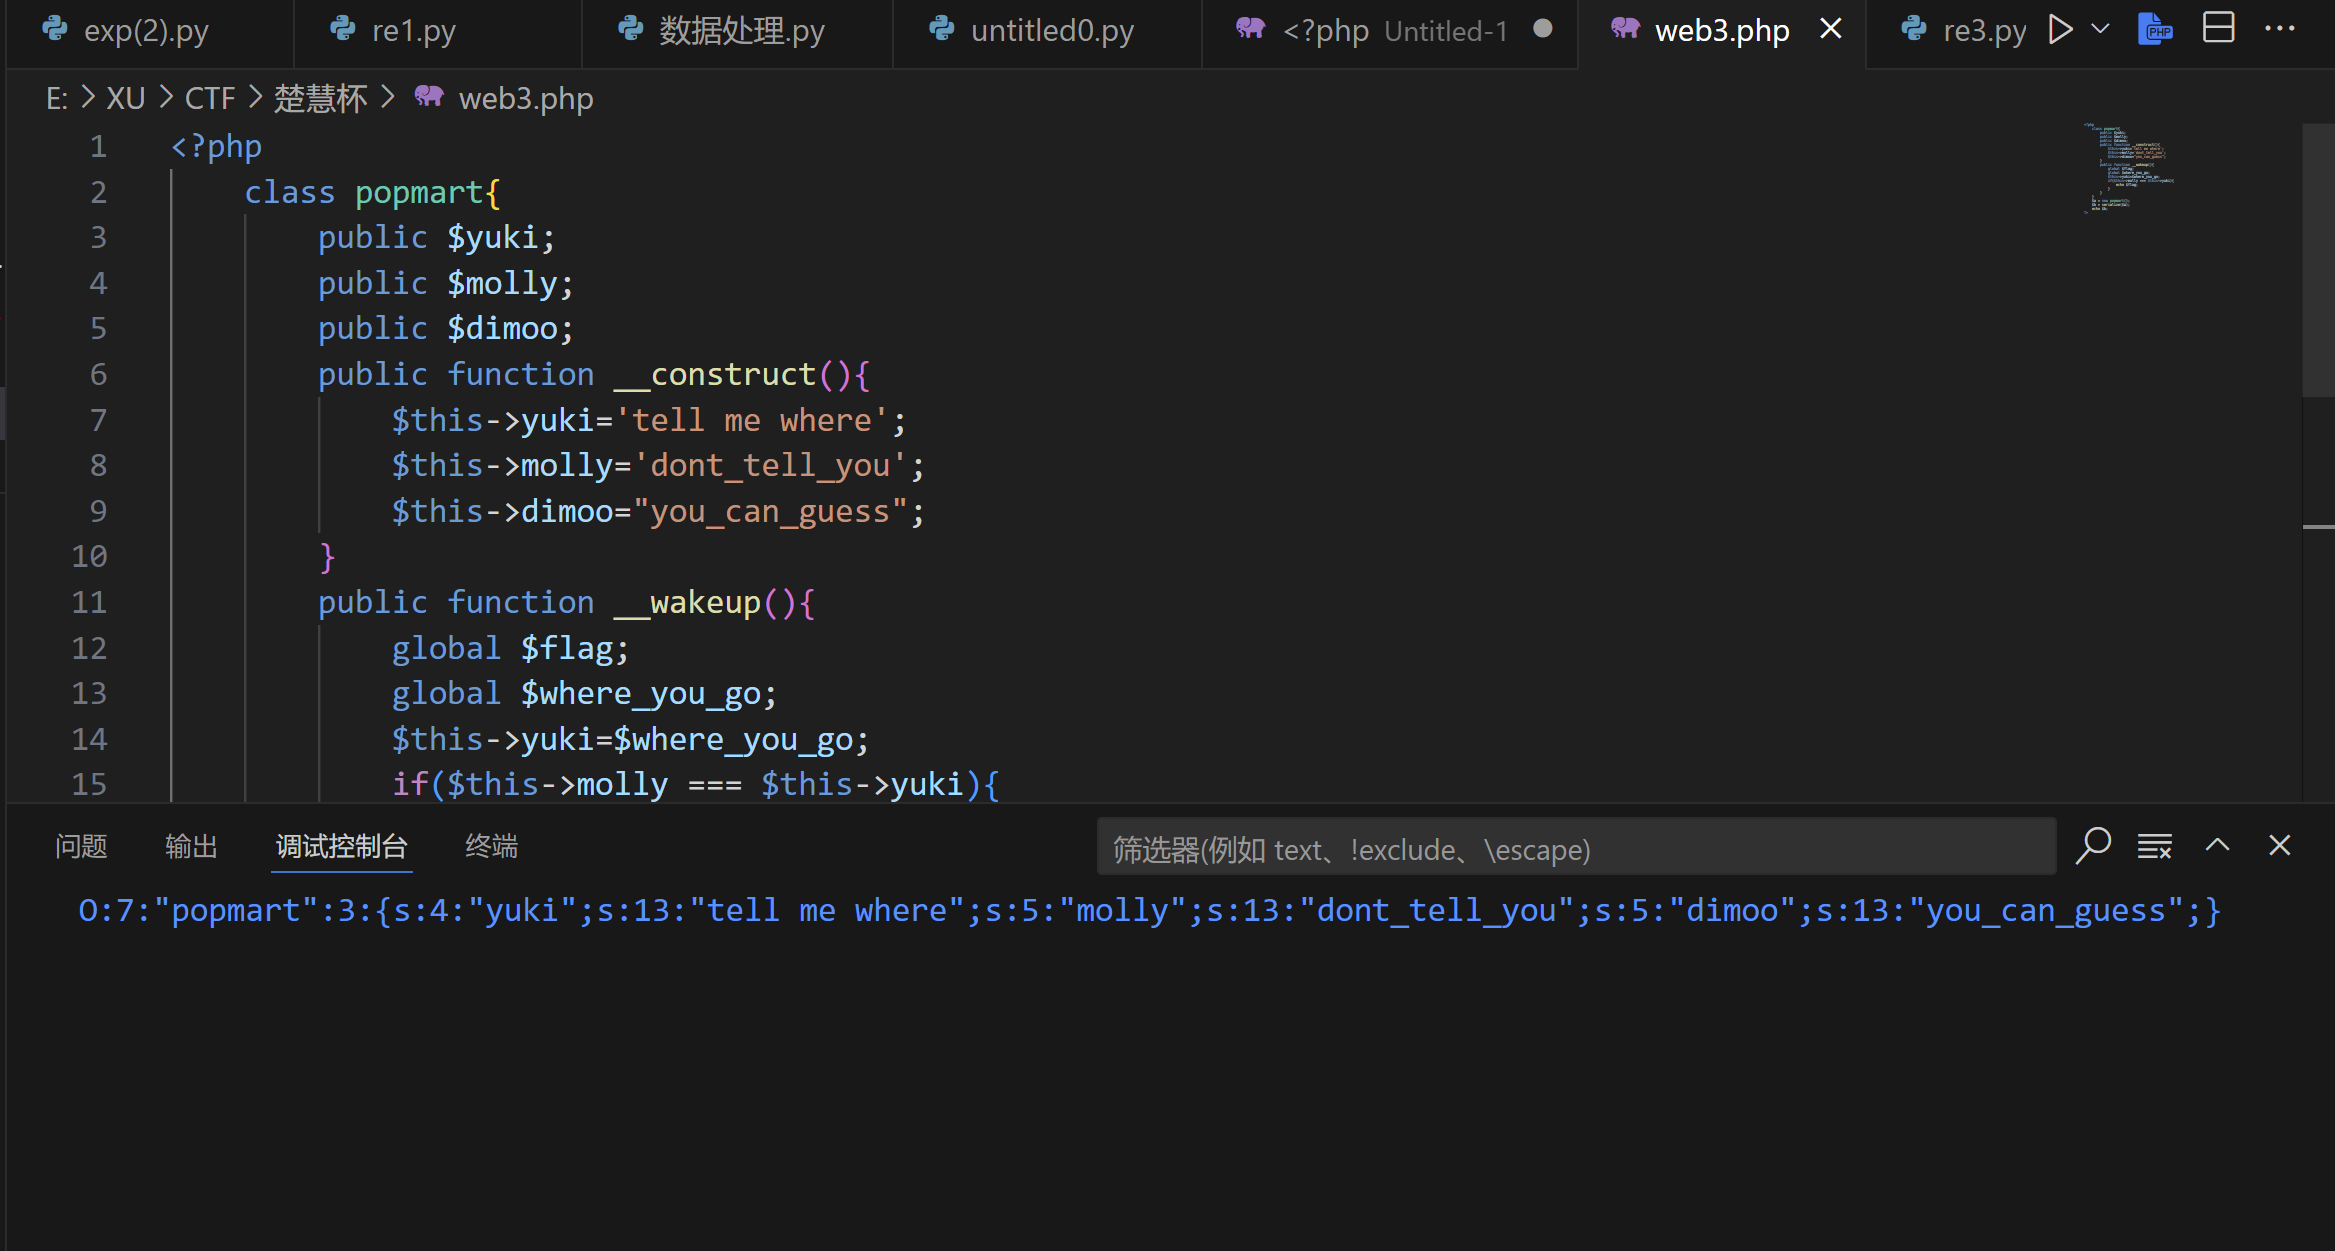Viewport: 2335px width, 1251px height.
Task: Open the 输出 panel tab
Action: tap(191, 847)
